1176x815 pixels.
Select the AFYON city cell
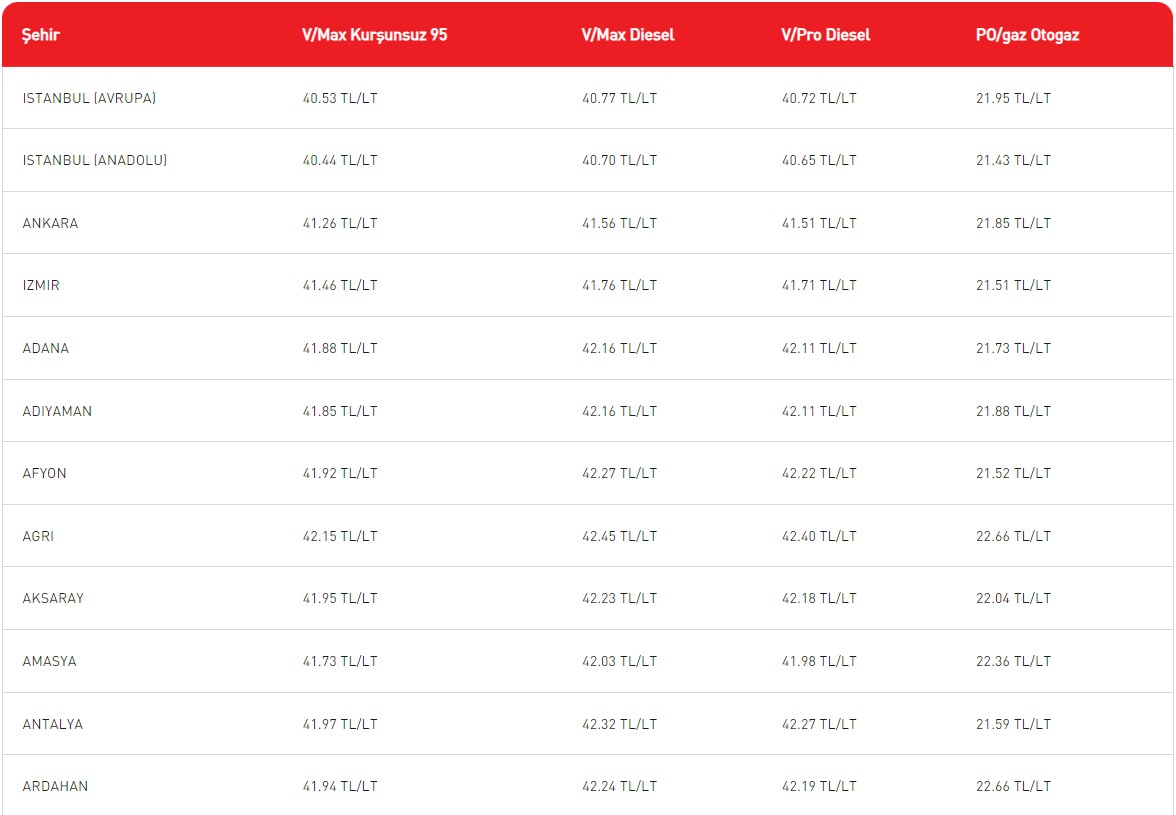point(44,474)
